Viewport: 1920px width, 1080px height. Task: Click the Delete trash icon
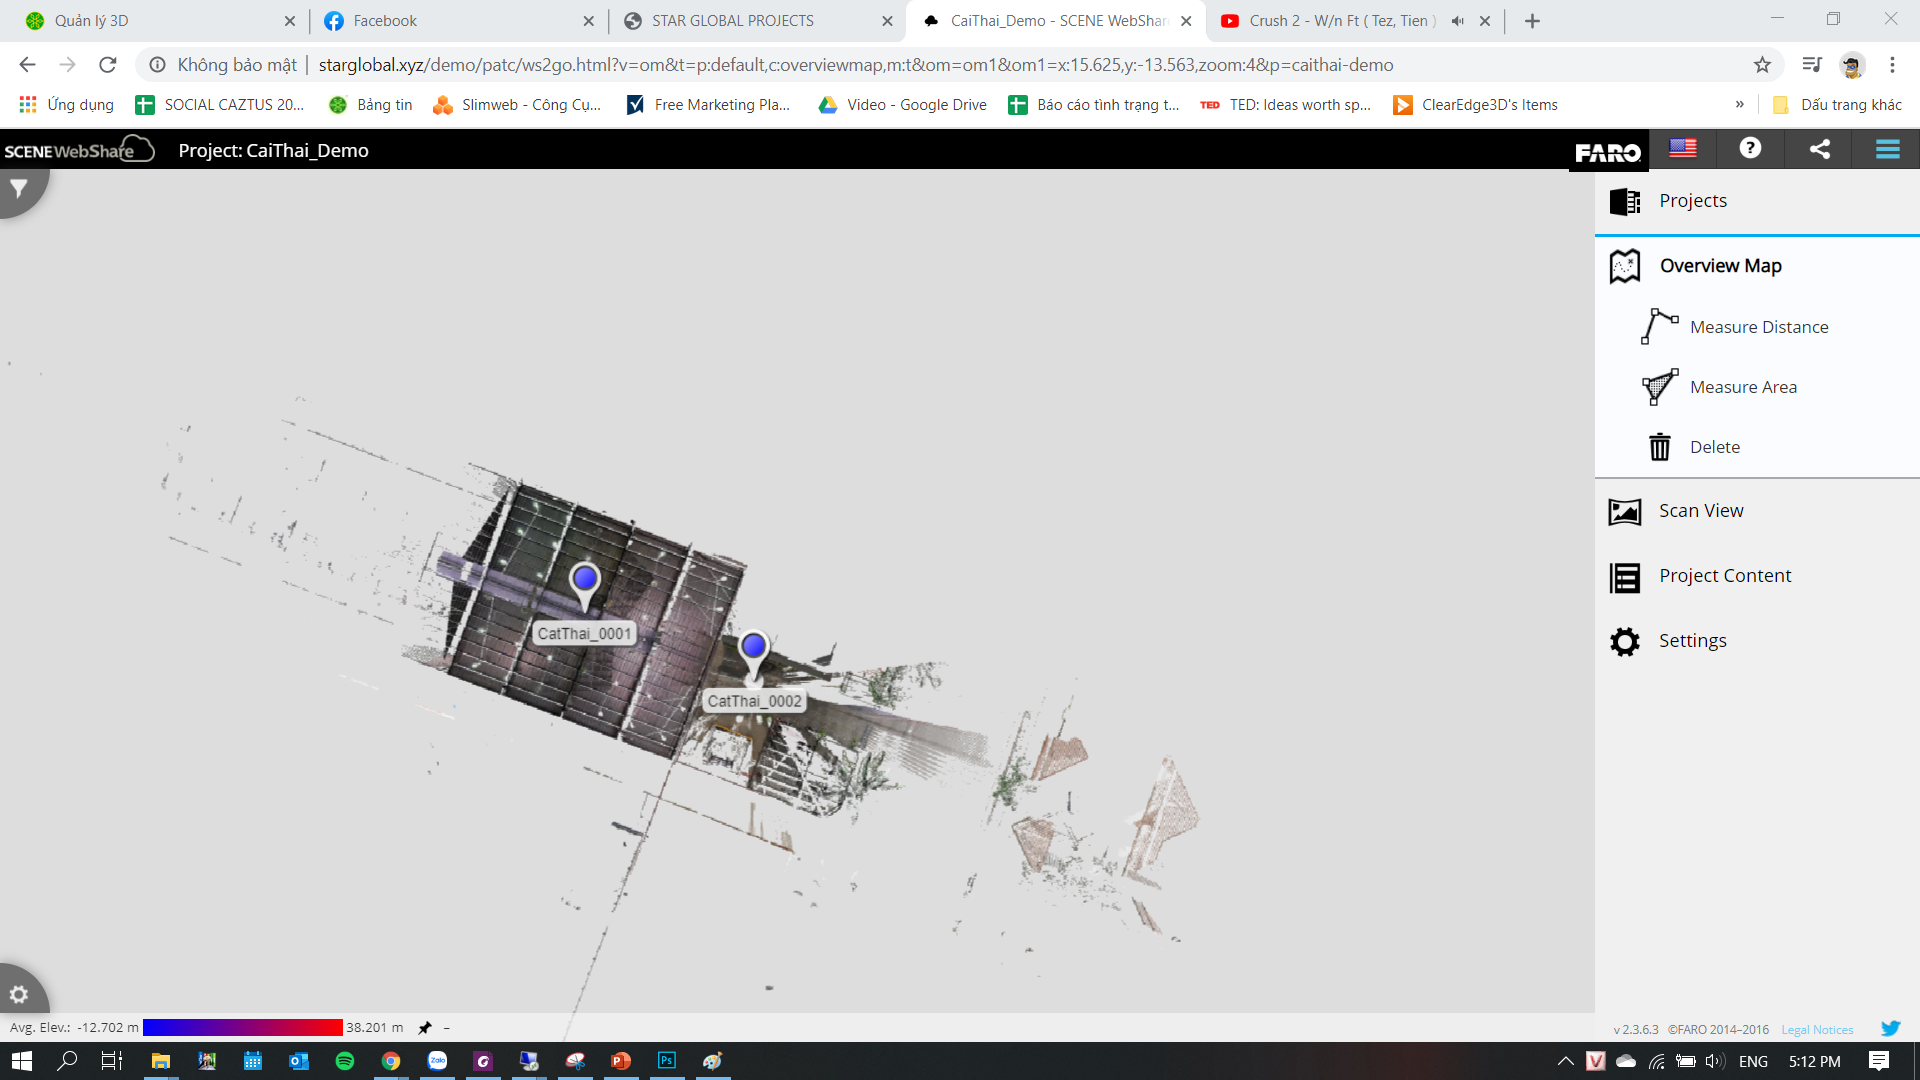pos(1659,447)
